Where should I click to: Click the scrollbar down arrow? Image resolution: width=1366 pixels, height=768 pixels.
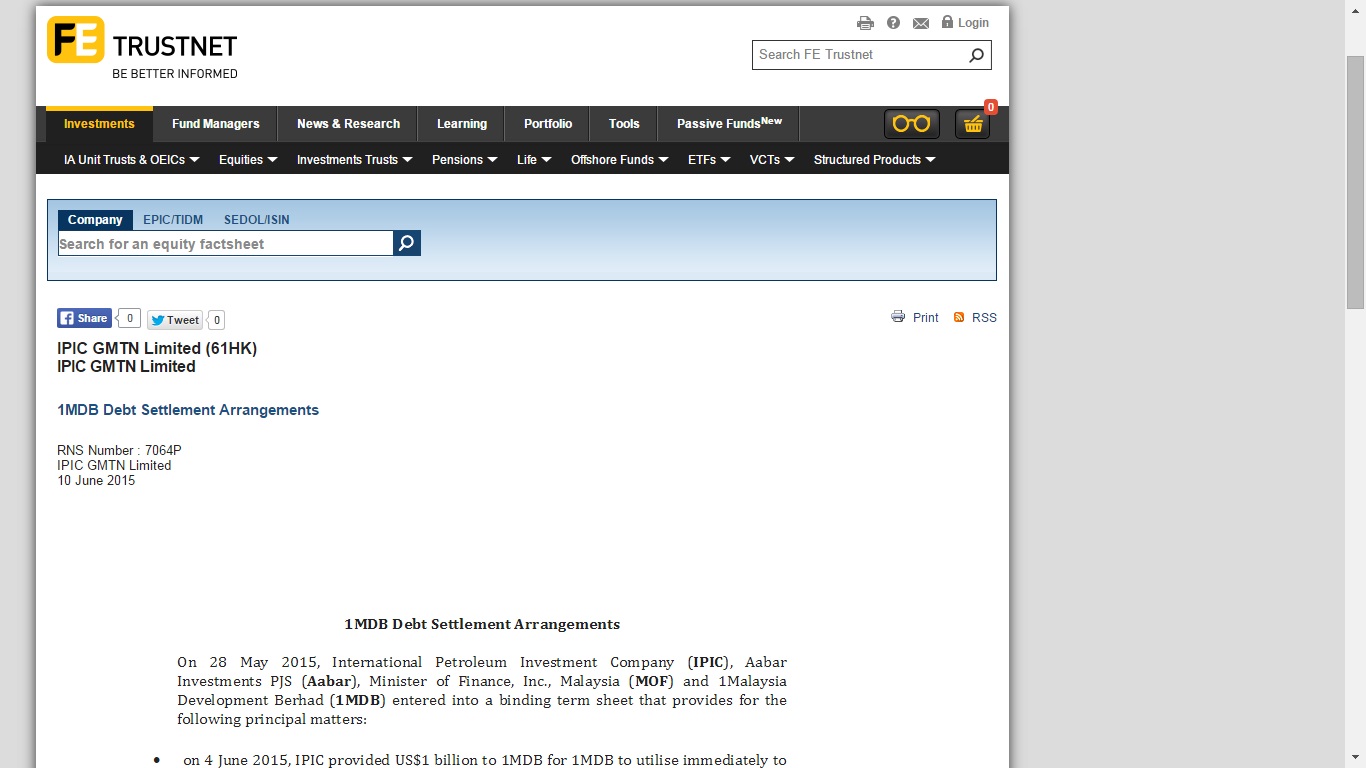click(x=1355, y=759)
